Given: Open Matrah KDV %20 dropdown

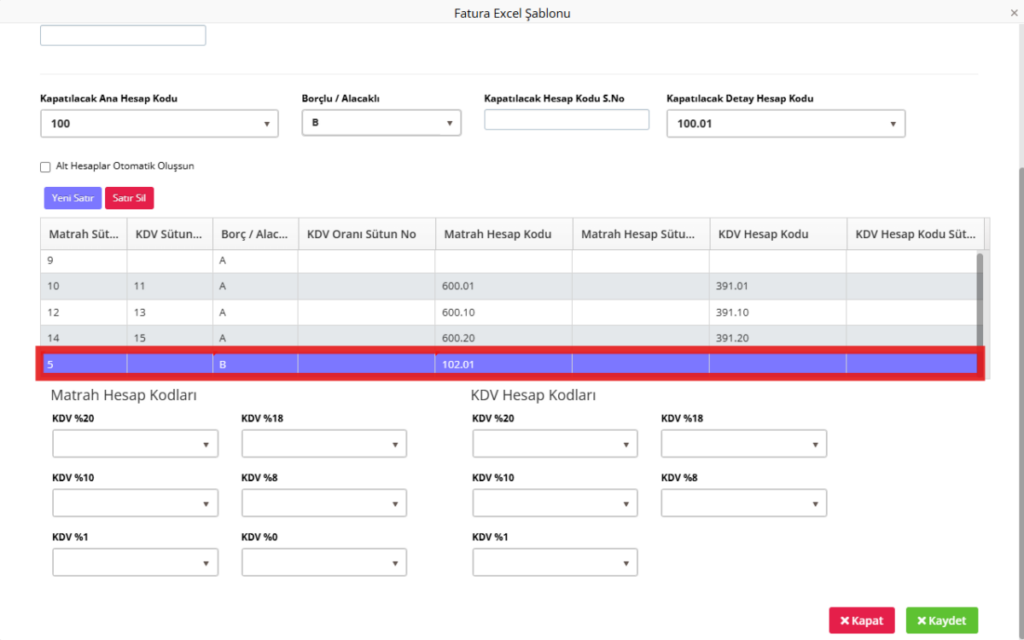Looking at the screenshot, I should [135, 444].
